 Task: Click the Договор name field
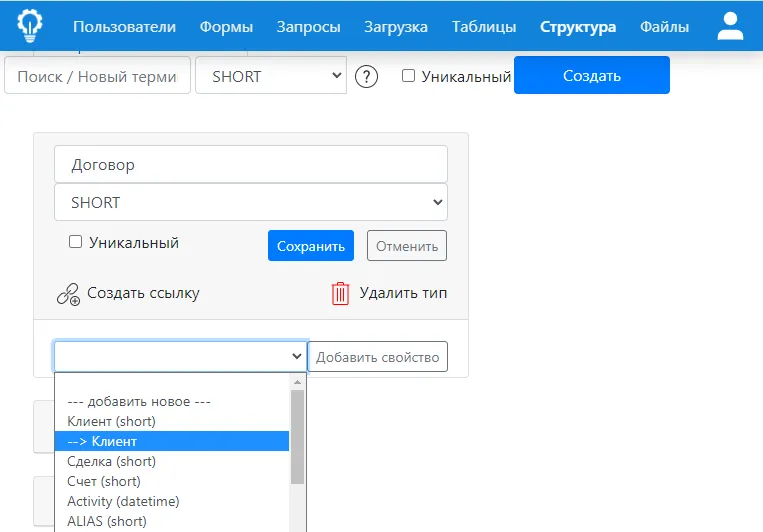[x=251, y=165]
